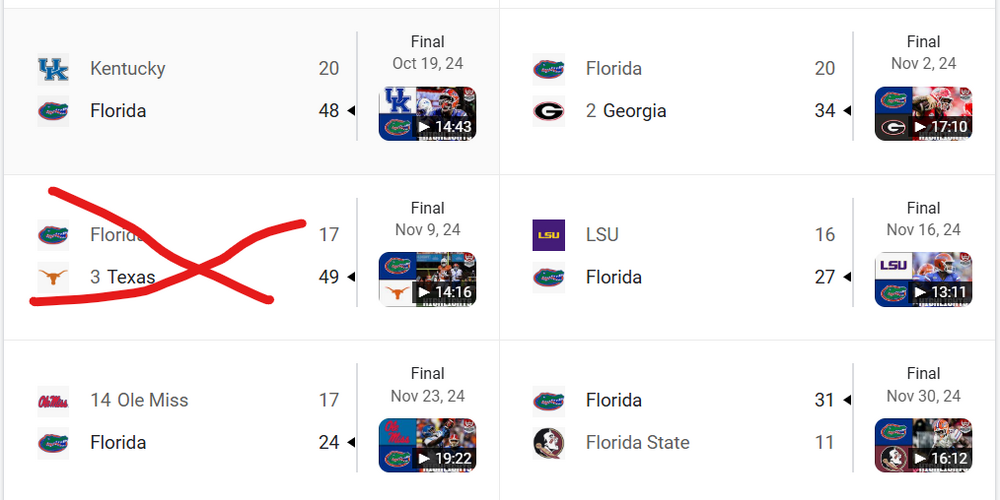Click the Ole Miss logo icon

[53, 401]
